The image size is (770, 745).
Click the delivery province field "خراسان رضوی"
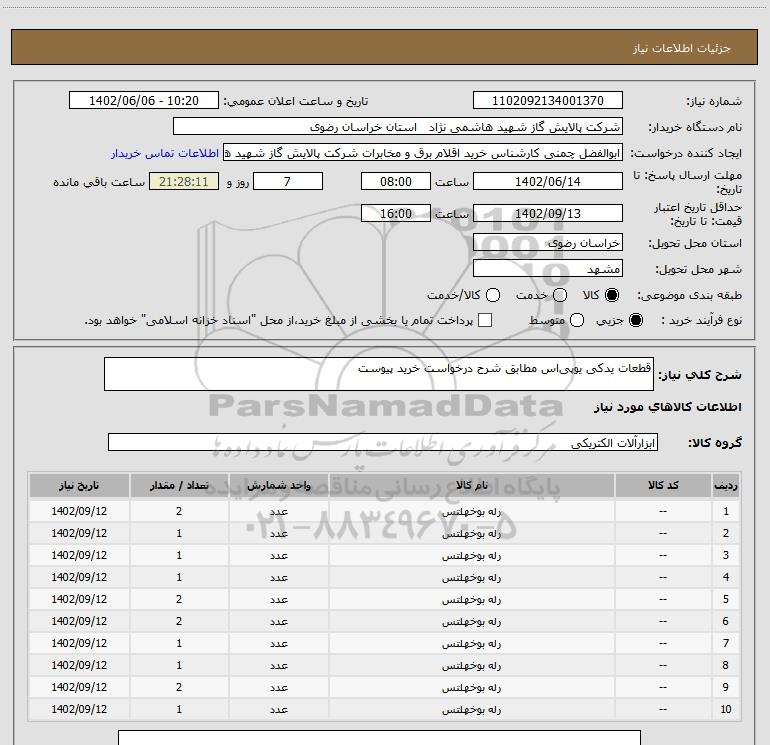547,243
